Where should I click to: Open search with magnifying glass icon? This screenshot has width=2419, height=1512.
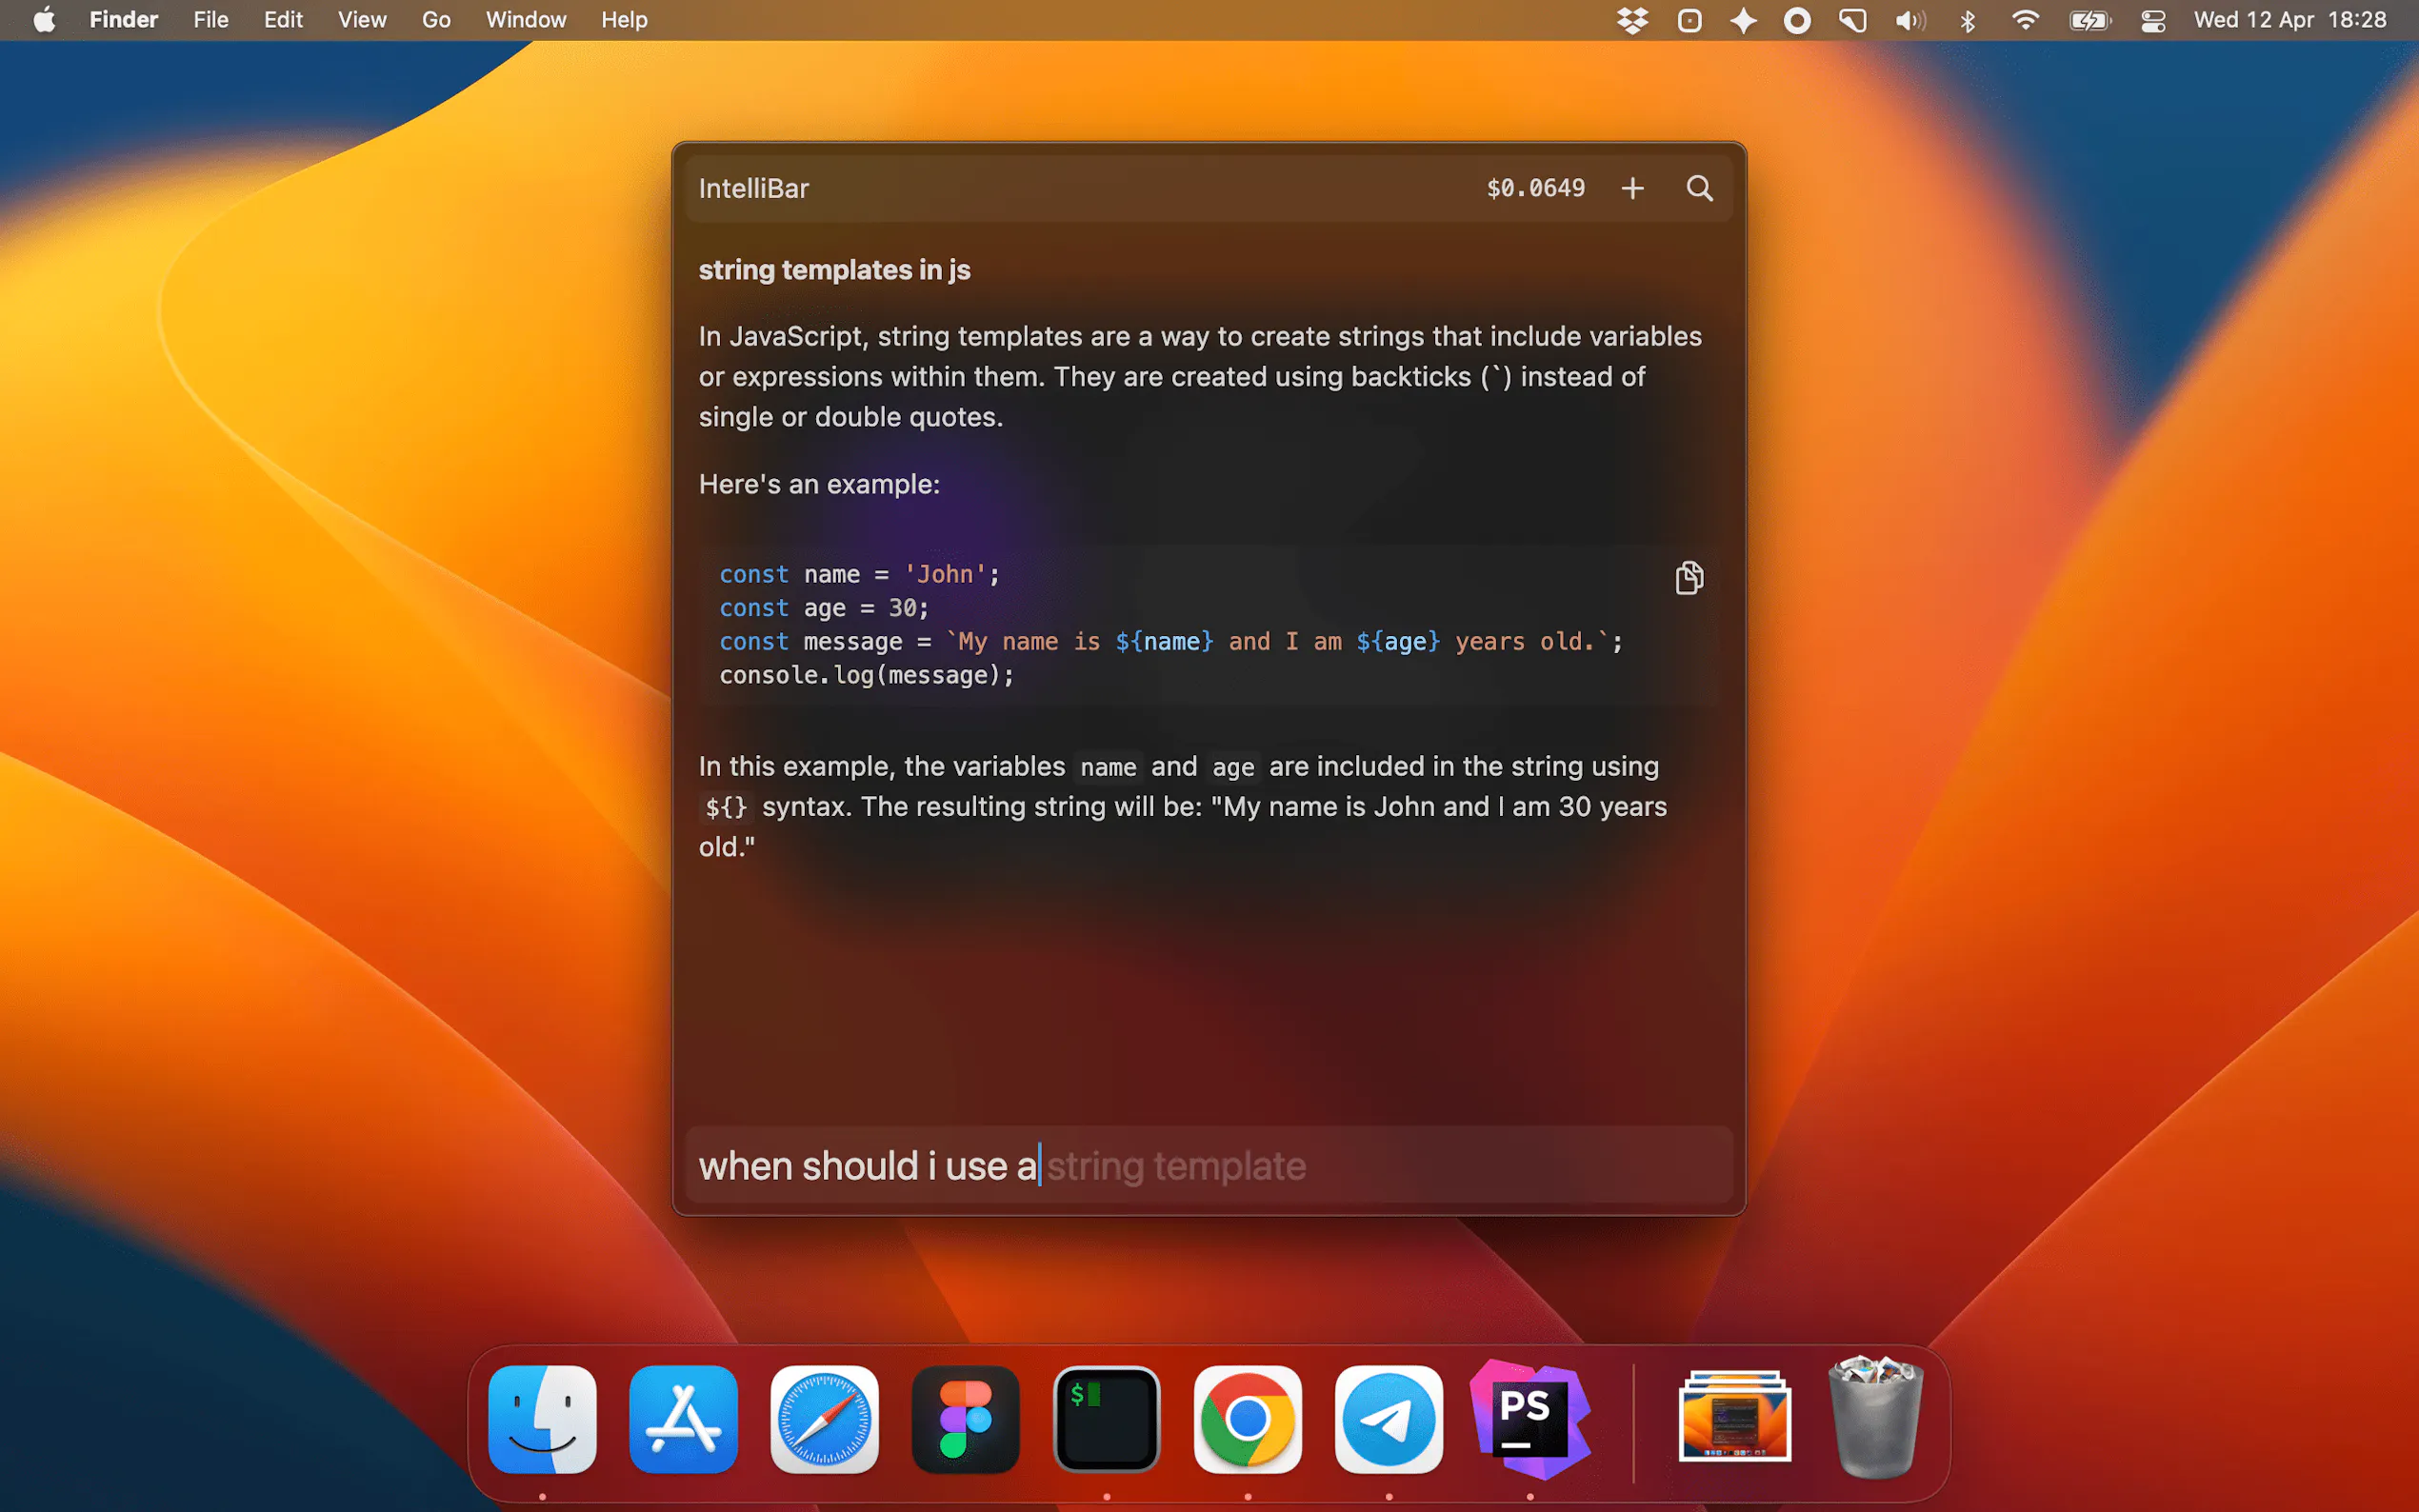point(1699,188)
